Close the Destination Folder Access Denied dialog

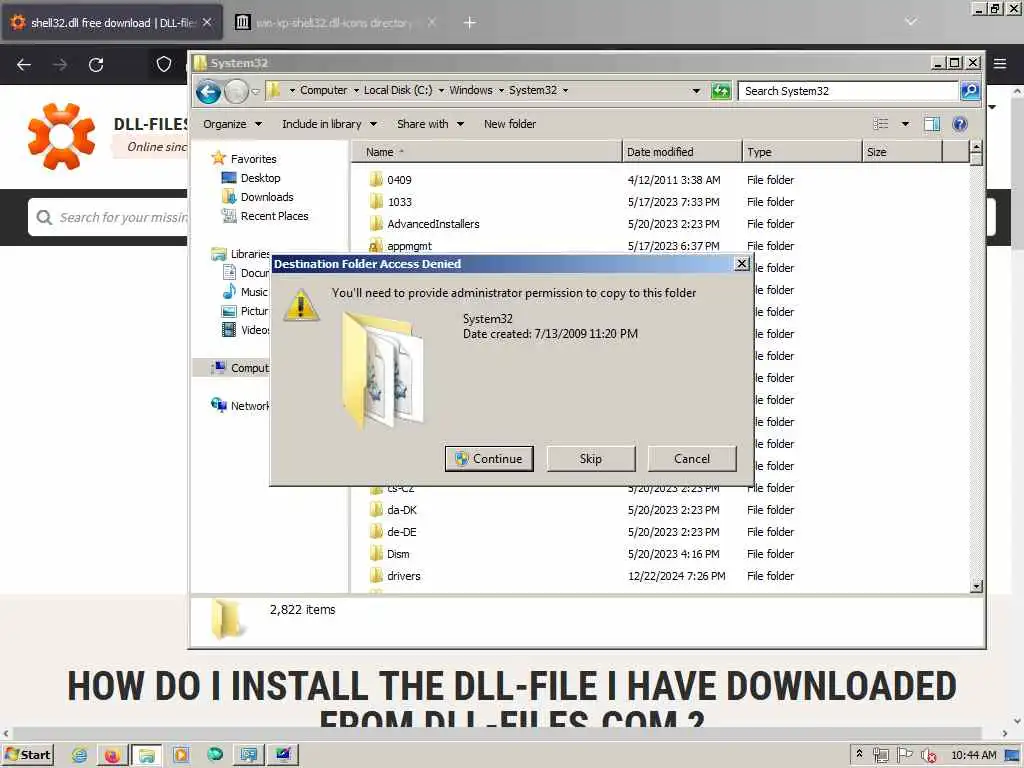point(741,263)
